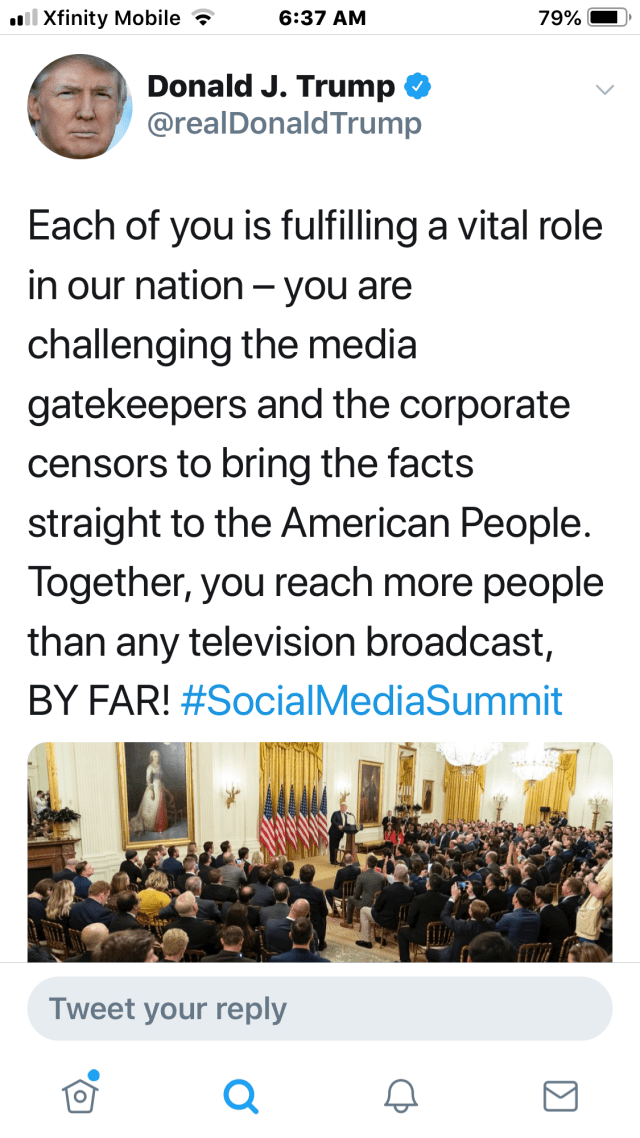Screen dimensions: 640x1138
Task: Open tweet options chevron menu
Action: click(604, 90)
